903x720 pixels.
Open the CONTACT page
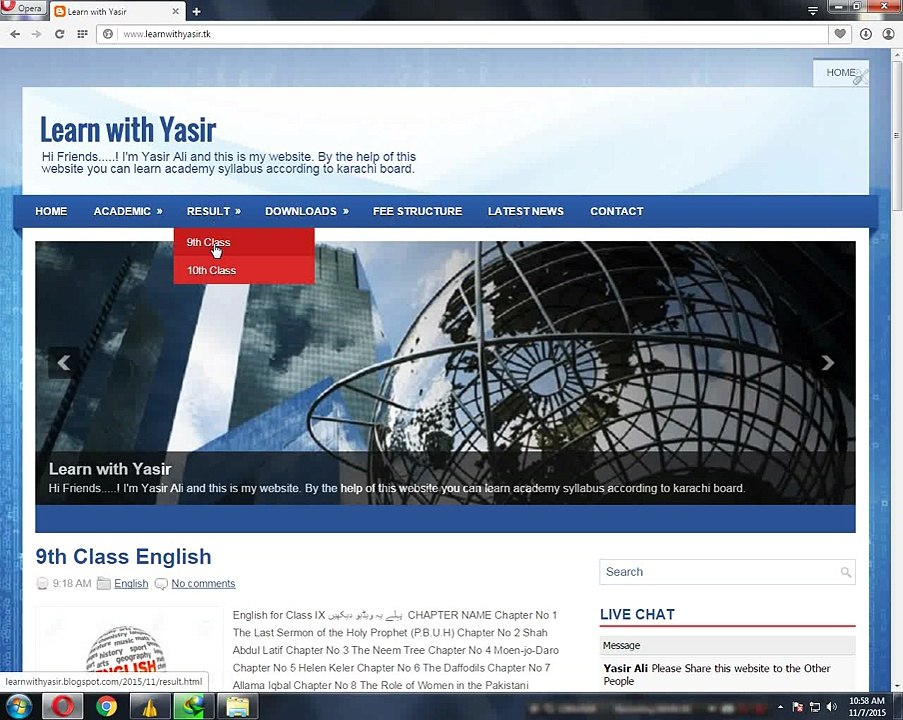[x=617, y=211]
